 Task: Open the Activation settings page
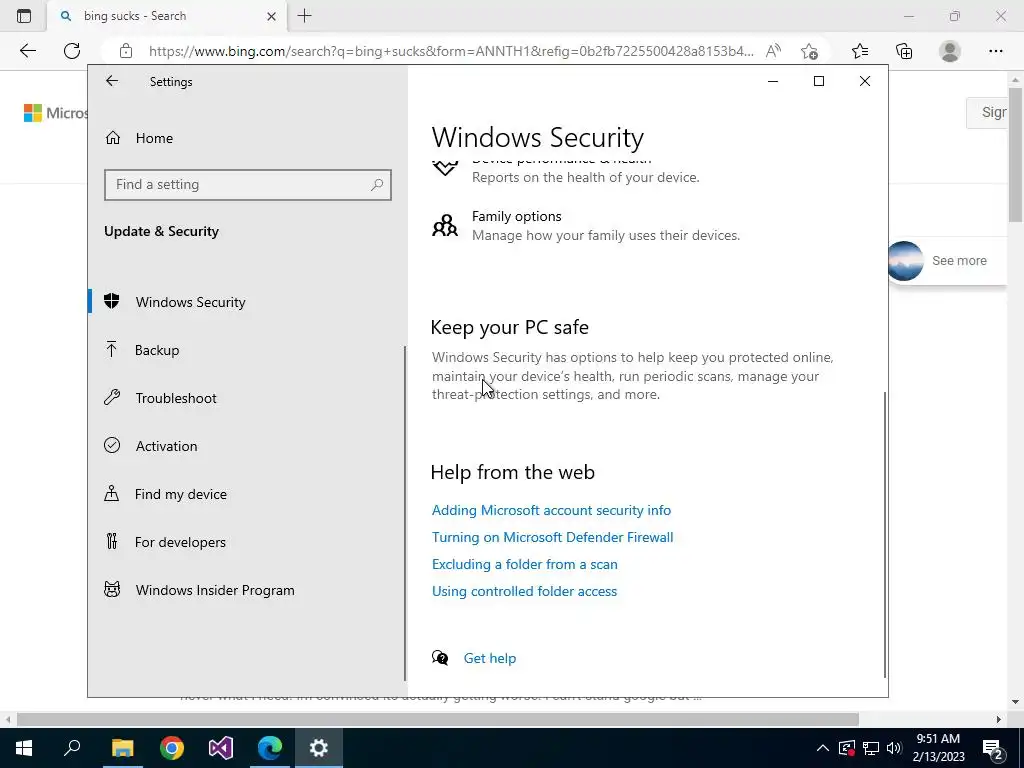pos(248,446)
